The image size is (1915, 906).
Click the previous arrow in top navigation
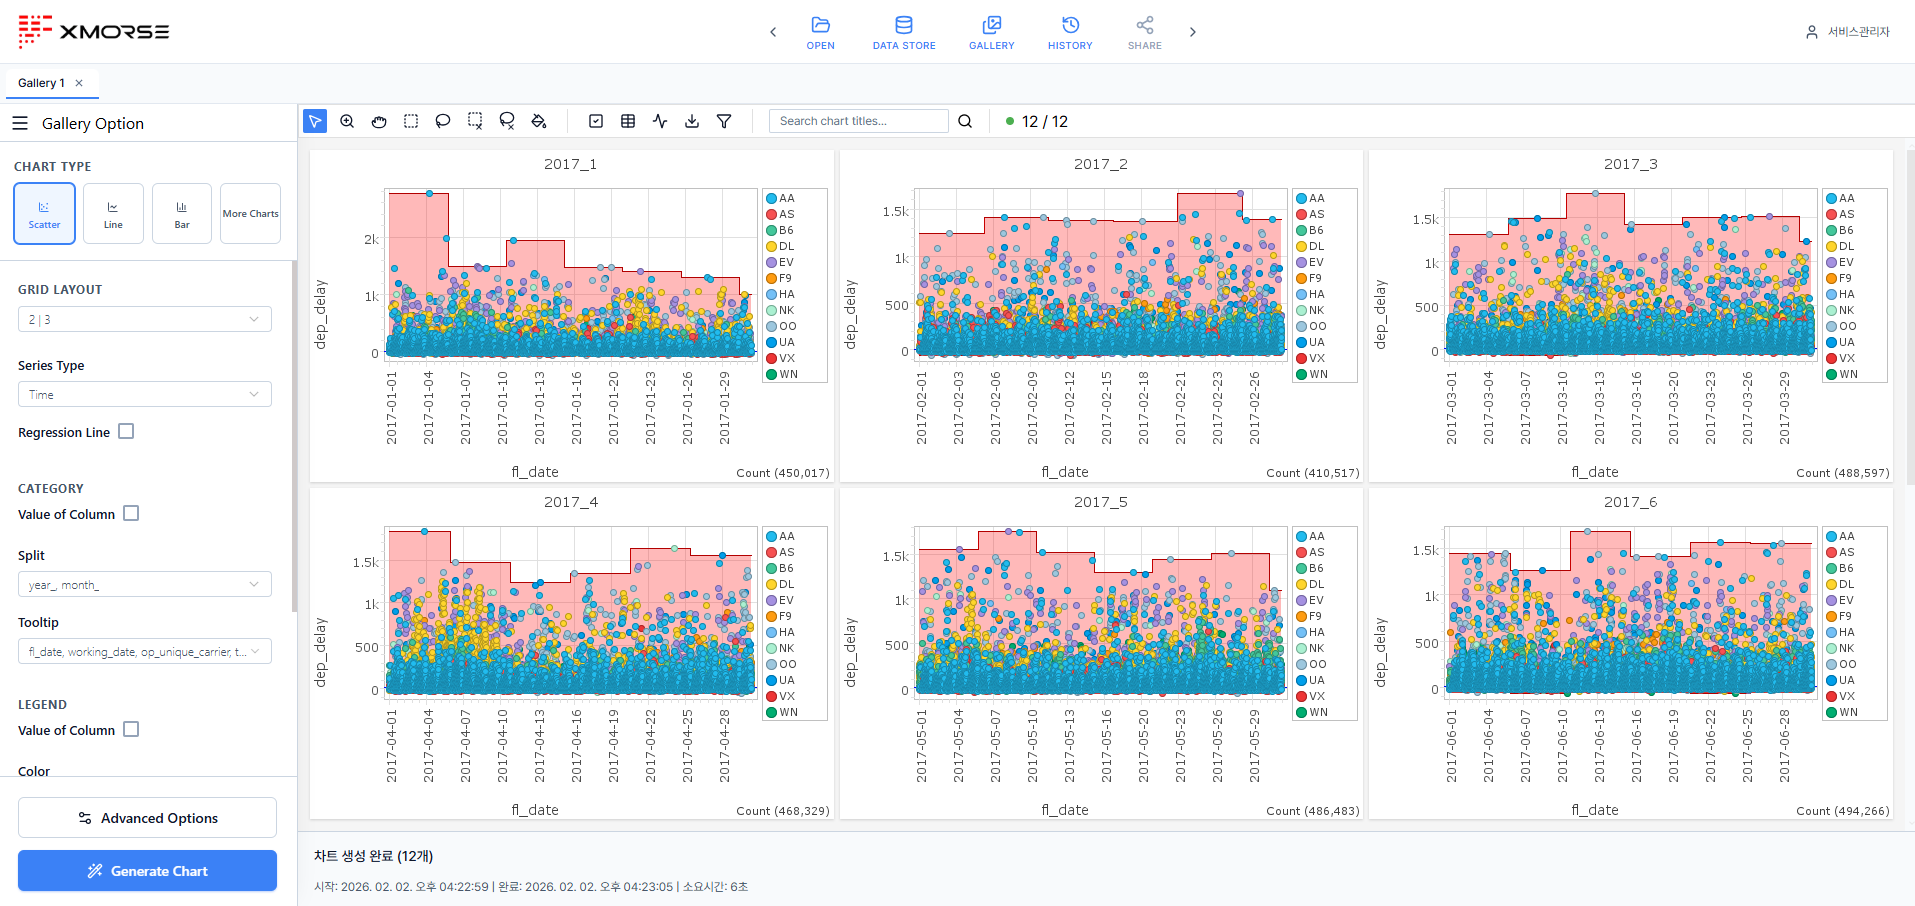773,32
